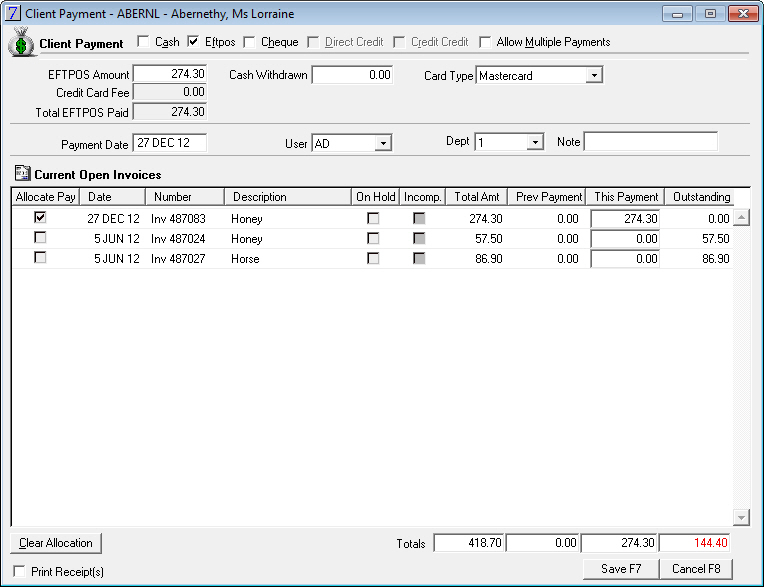Enable the Print Receipt(s) checkbox

(19, 571)
